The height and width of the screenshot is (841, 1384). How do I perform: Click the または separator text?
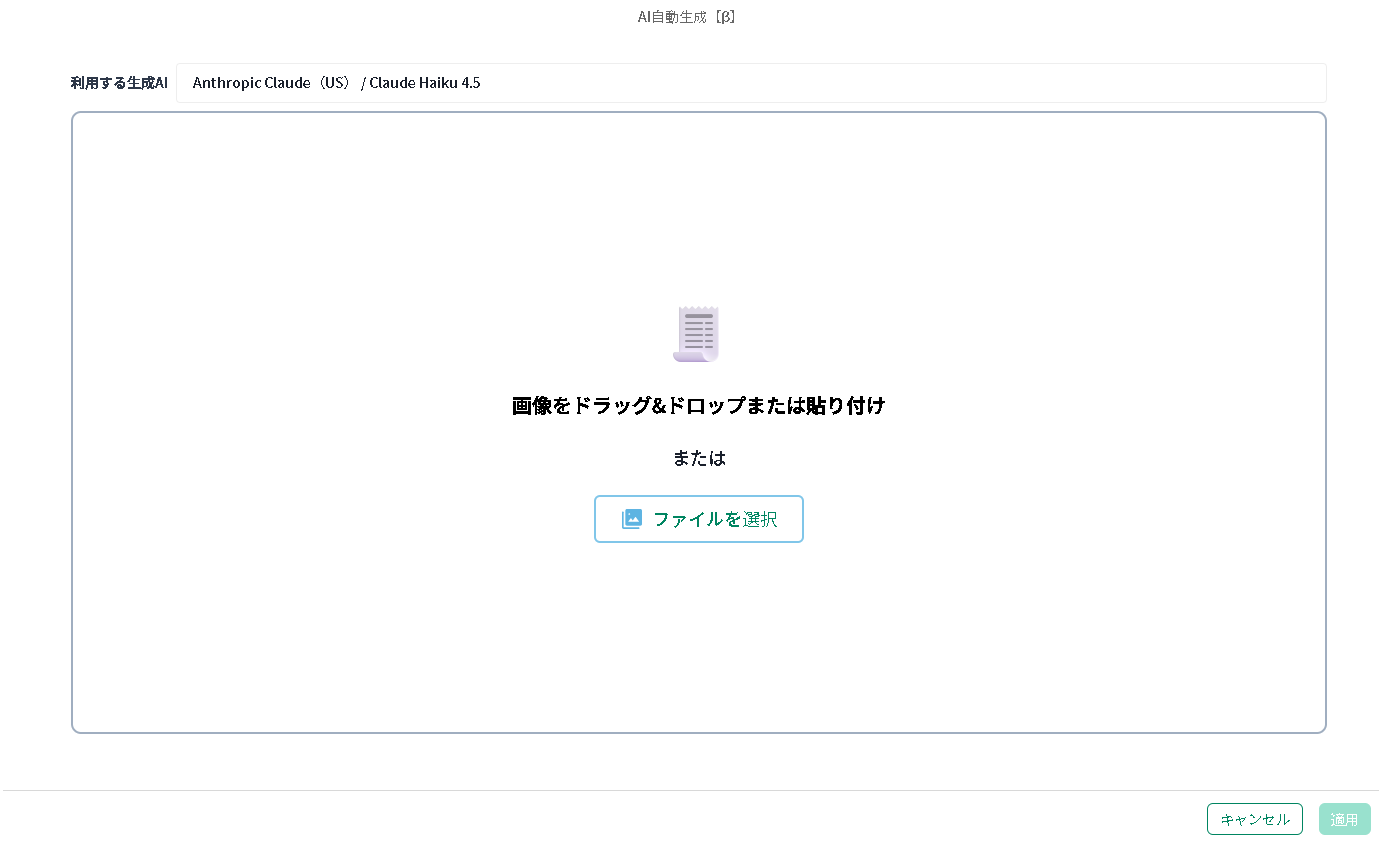(x=698, y=458)
